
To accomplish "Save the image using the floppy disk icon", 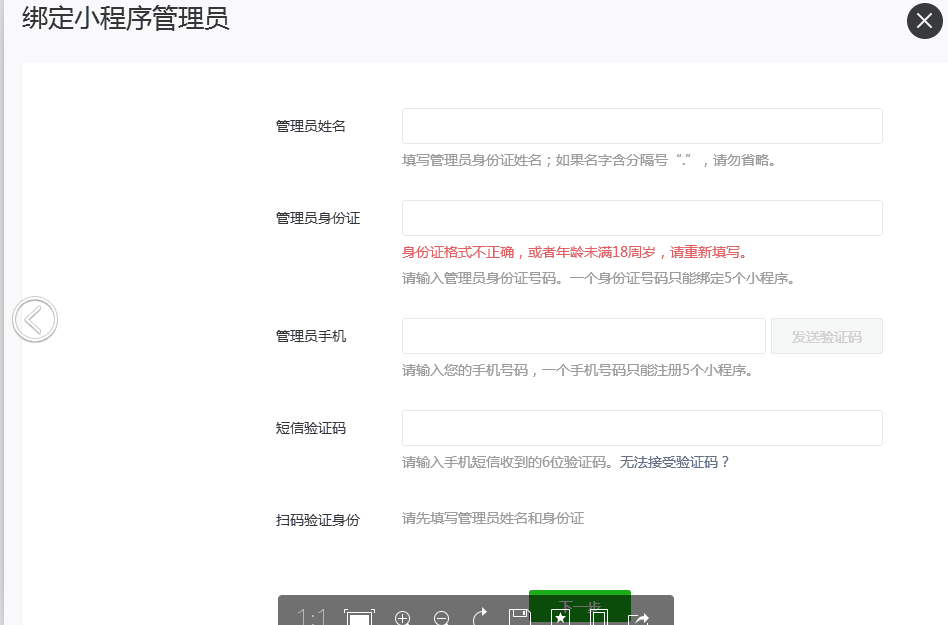I will click(x=519, y=618).
